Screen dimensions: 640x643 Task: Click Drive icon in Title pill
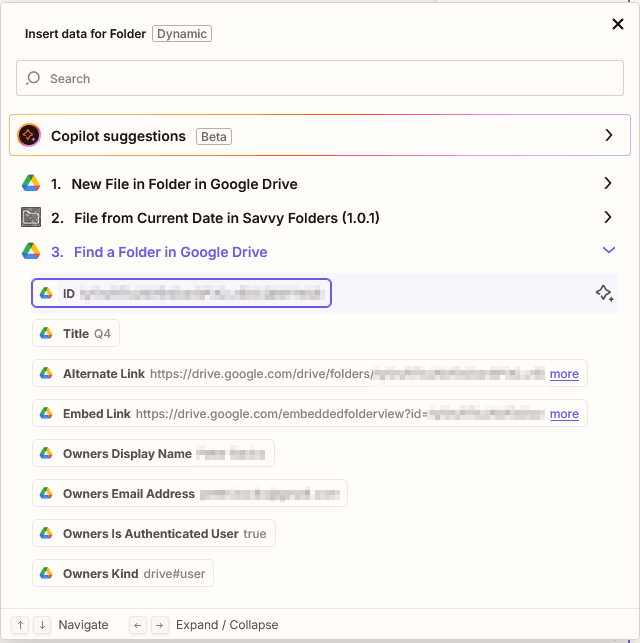click(46, 333)
